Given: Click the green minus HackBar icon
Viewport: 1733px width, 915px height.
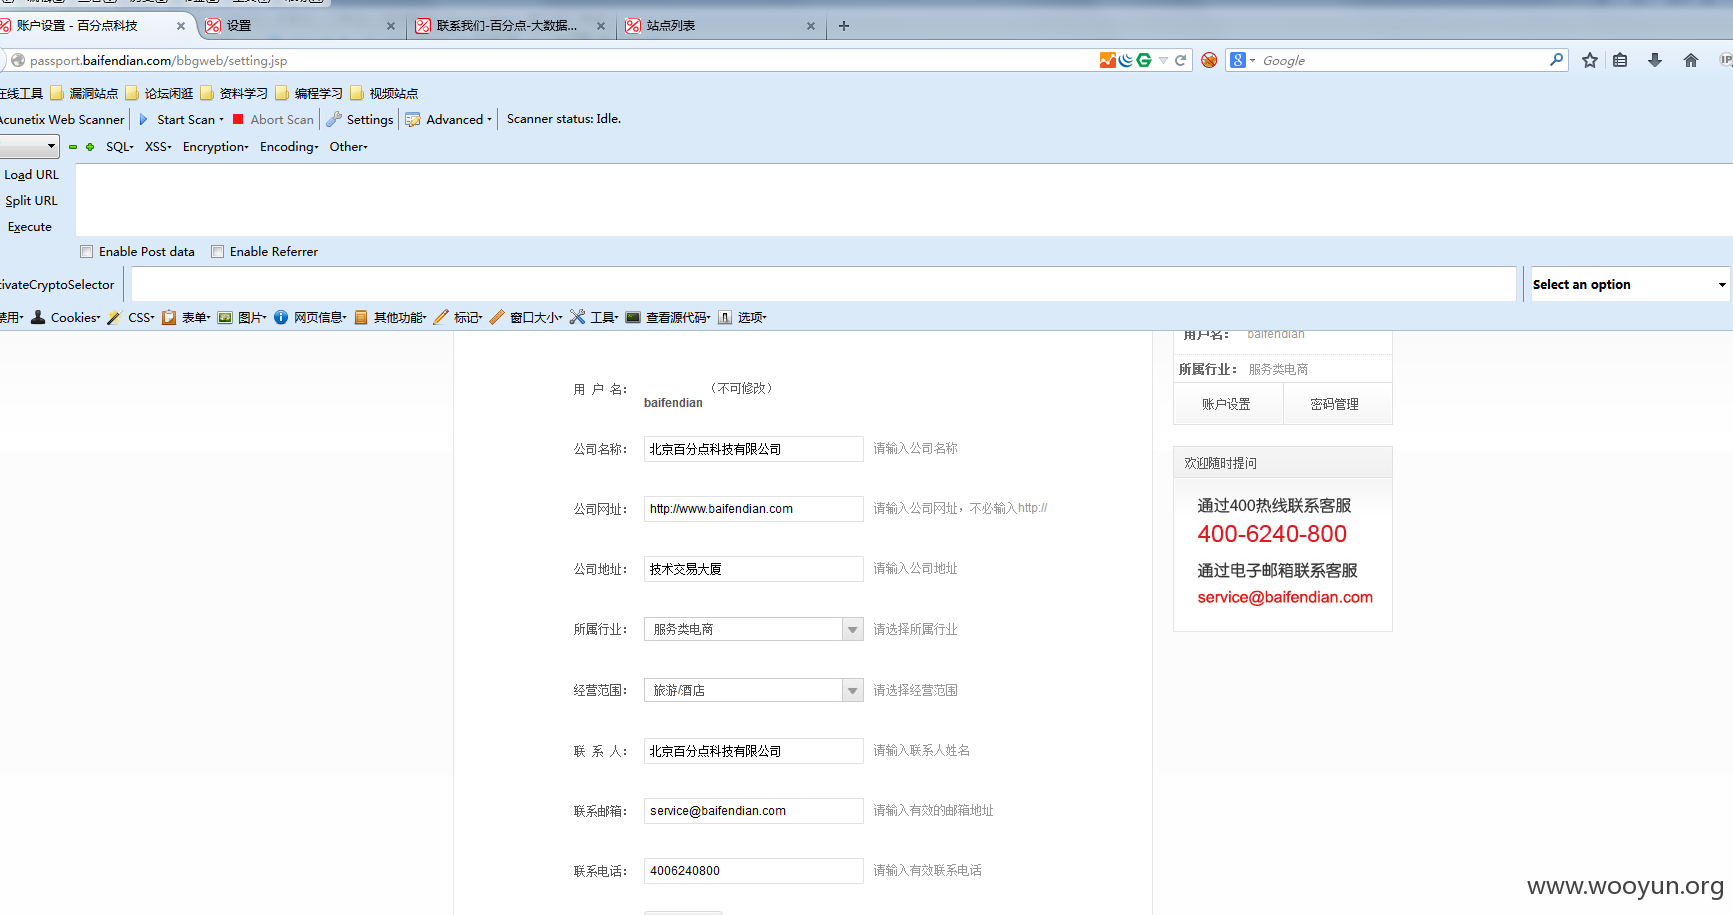Looking at the screenshot, I should 73,147.
